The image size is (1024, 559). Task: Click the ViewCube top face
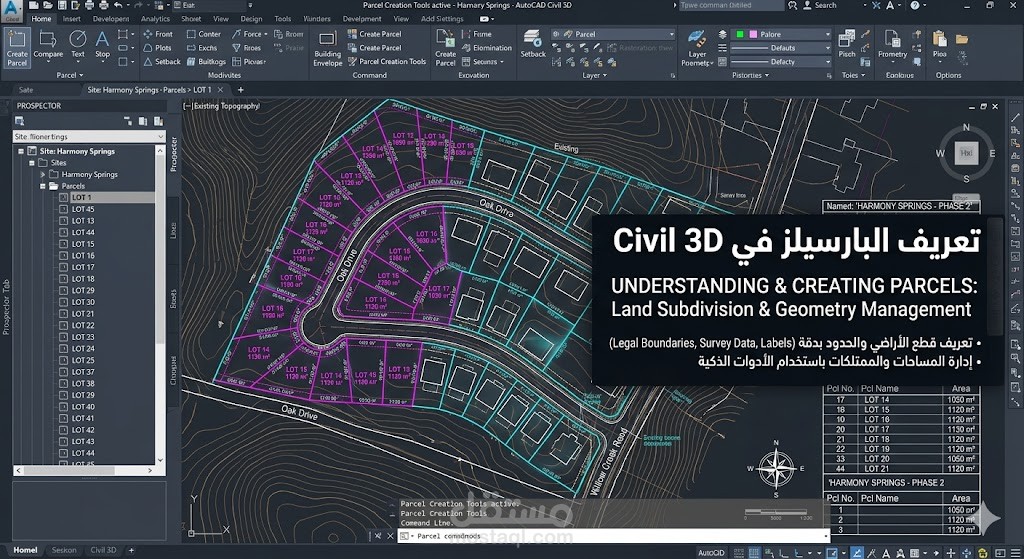966,153
